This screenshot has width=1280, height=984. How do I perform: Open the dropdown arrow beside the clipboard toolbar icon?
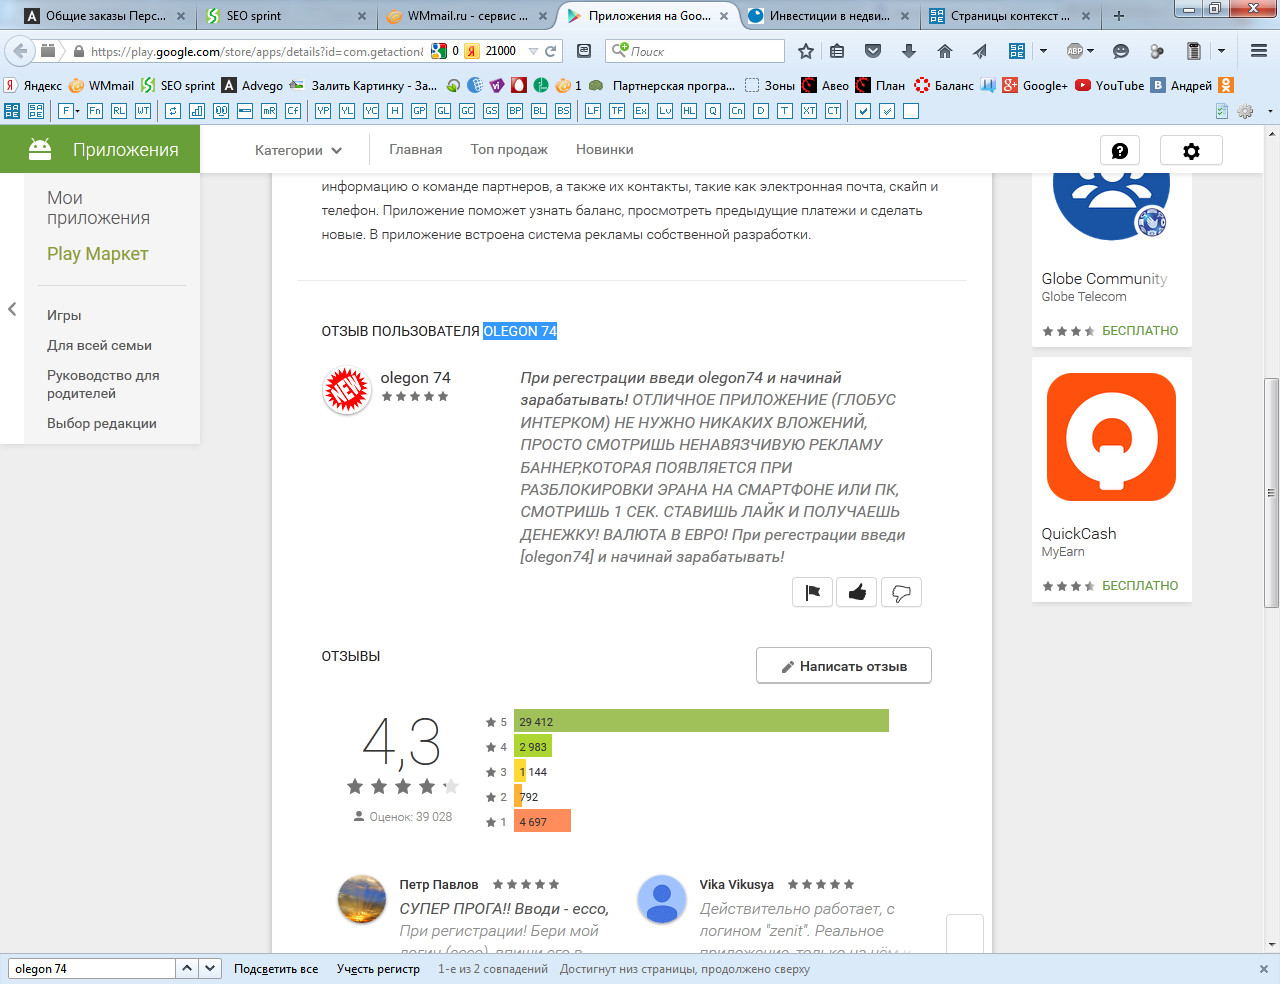click(x=1221, y=51)
